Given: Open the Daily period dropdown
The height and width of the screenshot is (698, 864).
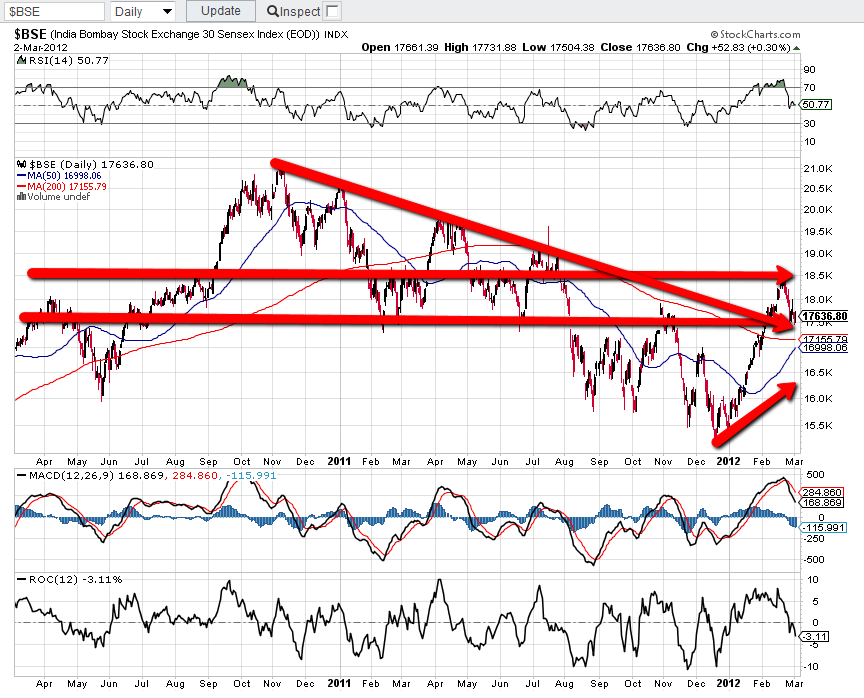Looking at the screenshot, I should click(143, 11).
